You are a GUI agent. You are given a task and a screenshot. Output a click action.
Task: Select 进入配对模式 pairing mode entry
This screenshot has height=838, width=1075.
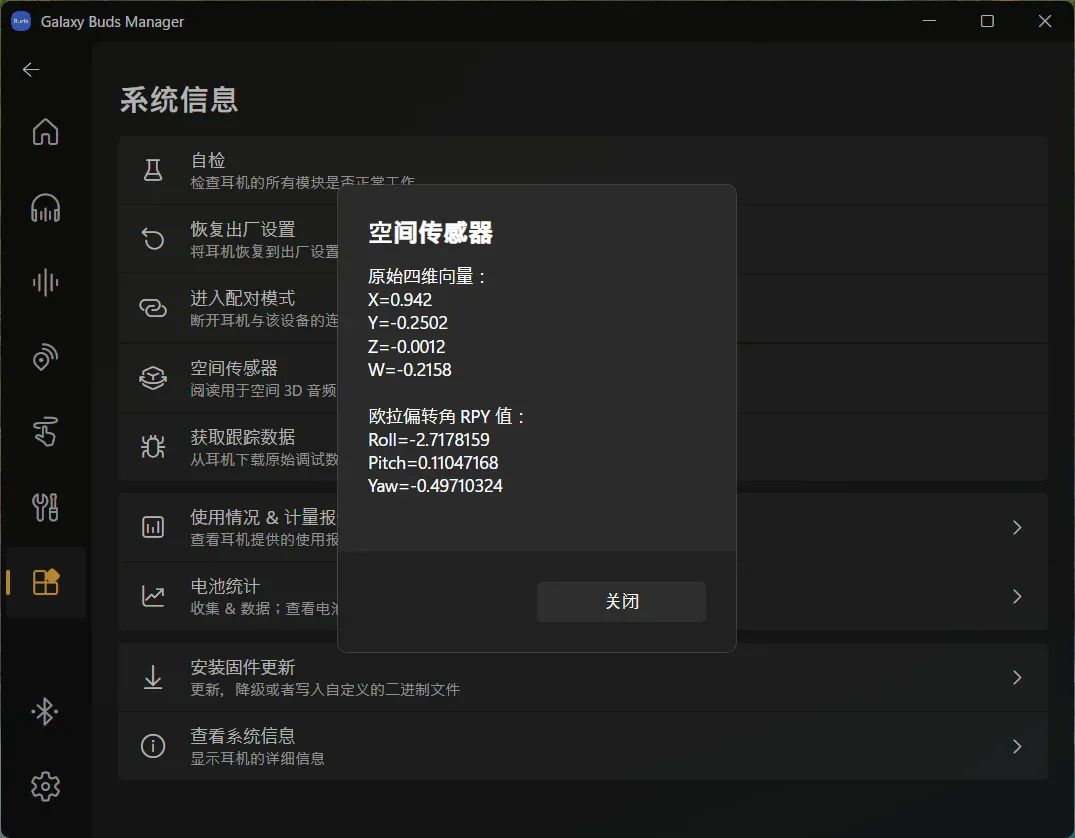pos(583,309)
